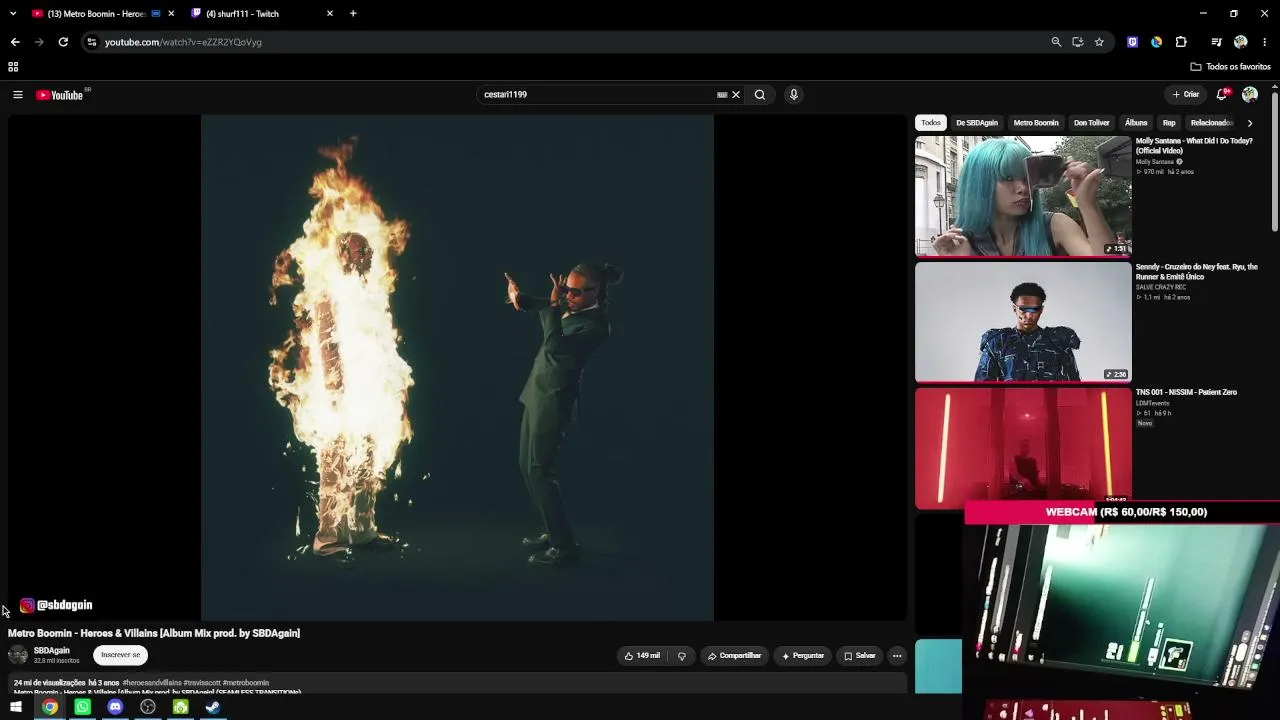1280x720 pixels.
Task: Submit search with the magnifier button
Action: (x=760, y=95)
